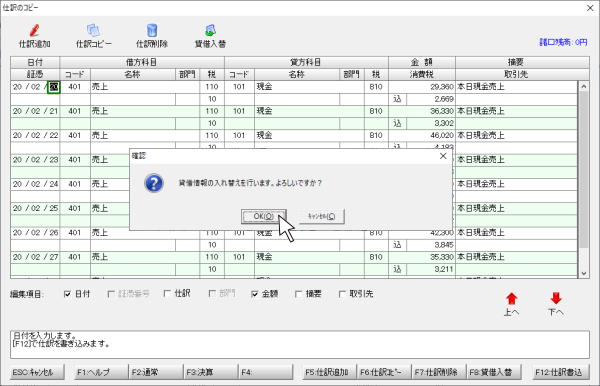Image resolution: width=600 pixels, height=386 pixels.
Task: Click the キャンセル(C) button in dialog
Action: [321, 217]
